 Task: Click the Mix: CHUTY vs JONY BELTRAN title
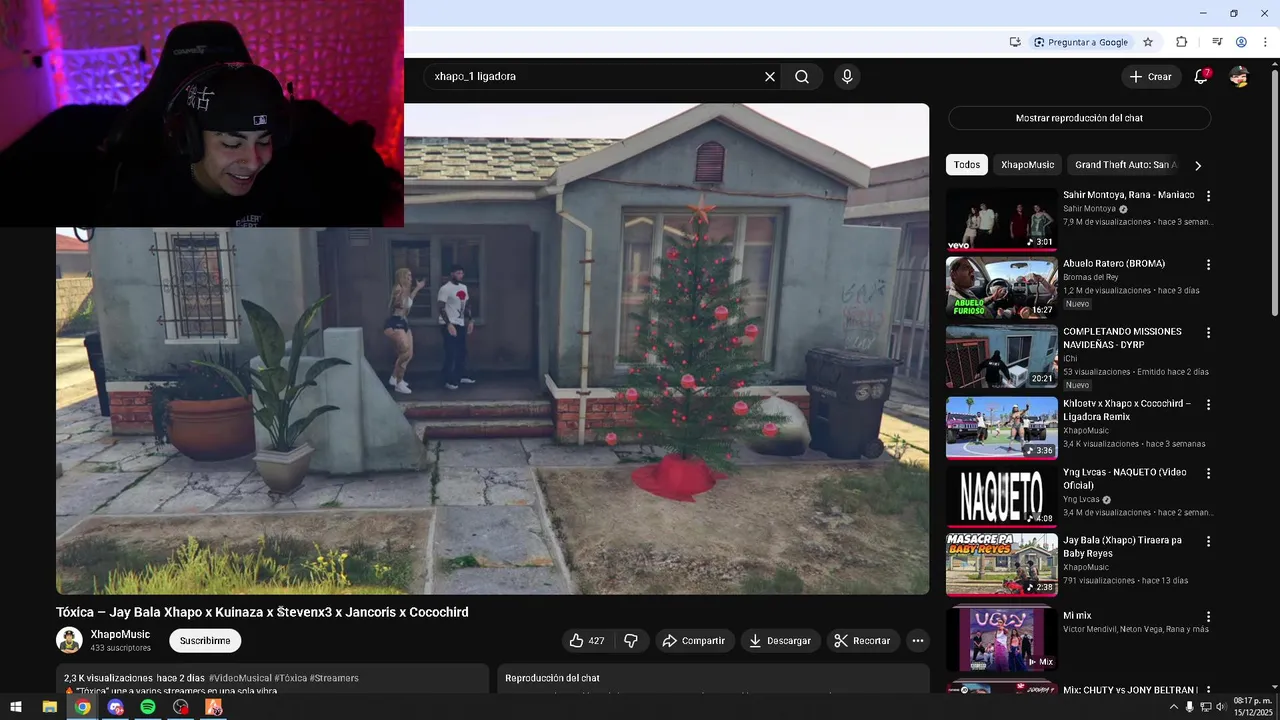[1130, 690]
